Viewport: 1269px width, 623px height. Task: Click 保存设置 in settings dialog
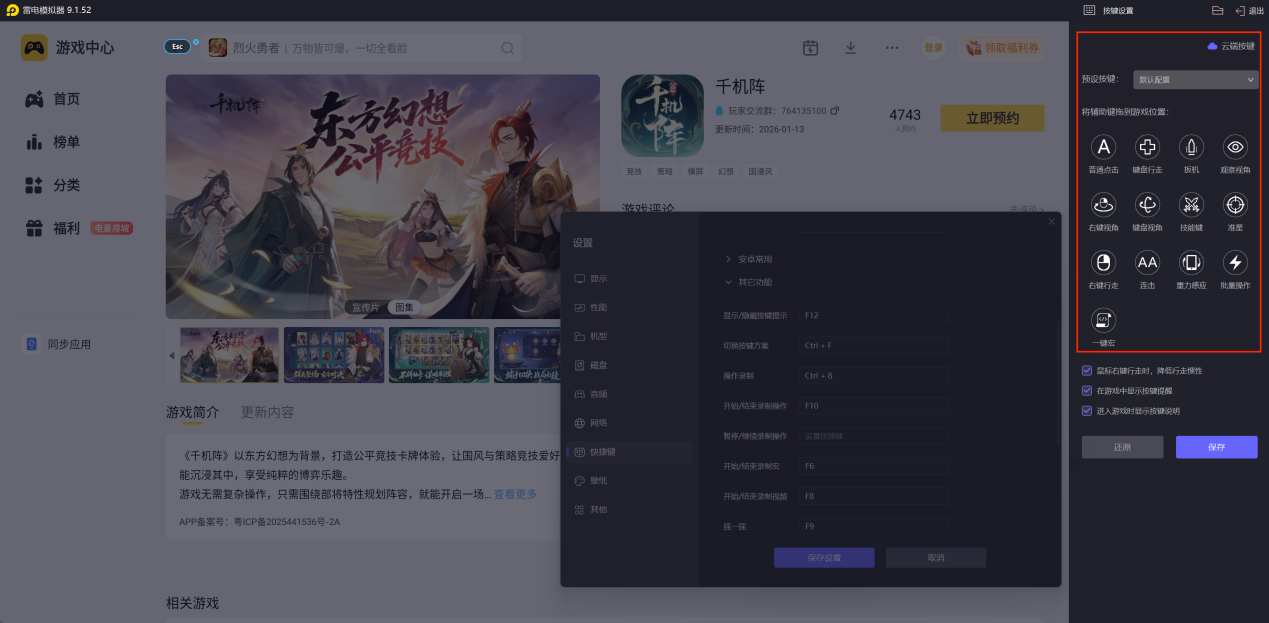824,557
